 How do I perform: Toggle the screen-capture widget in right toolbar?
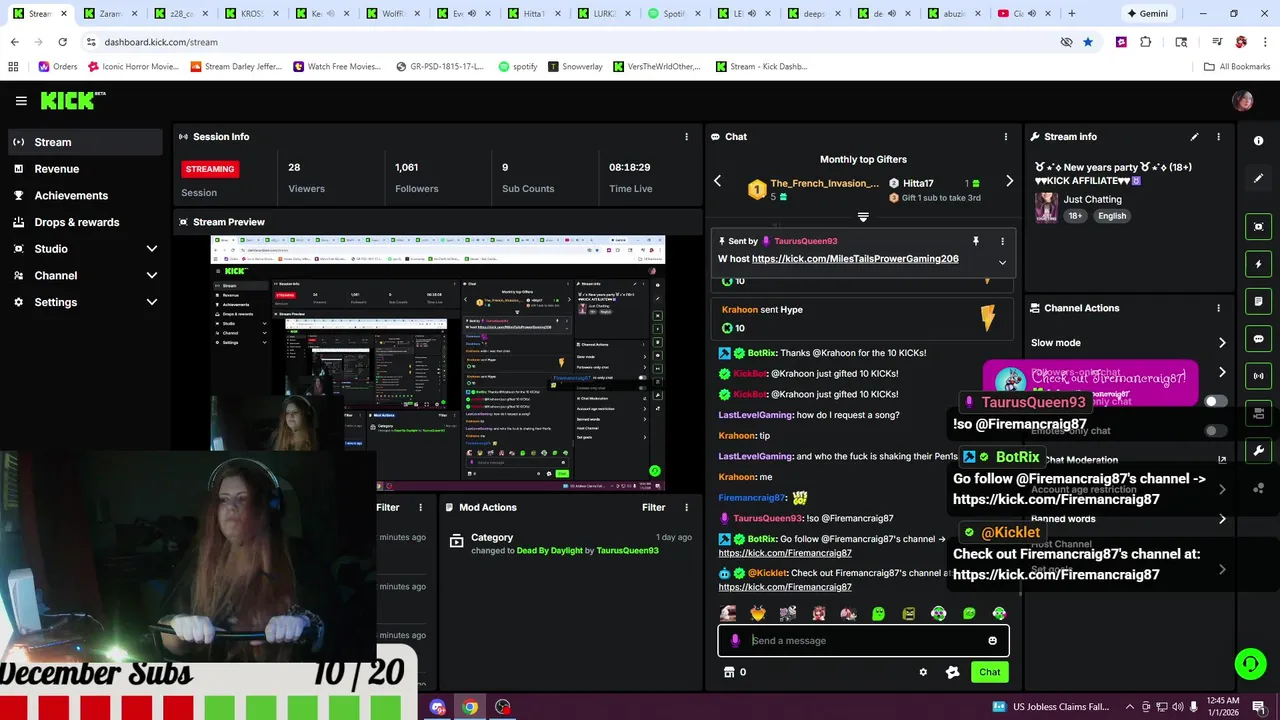click(x=1258, y=227)
